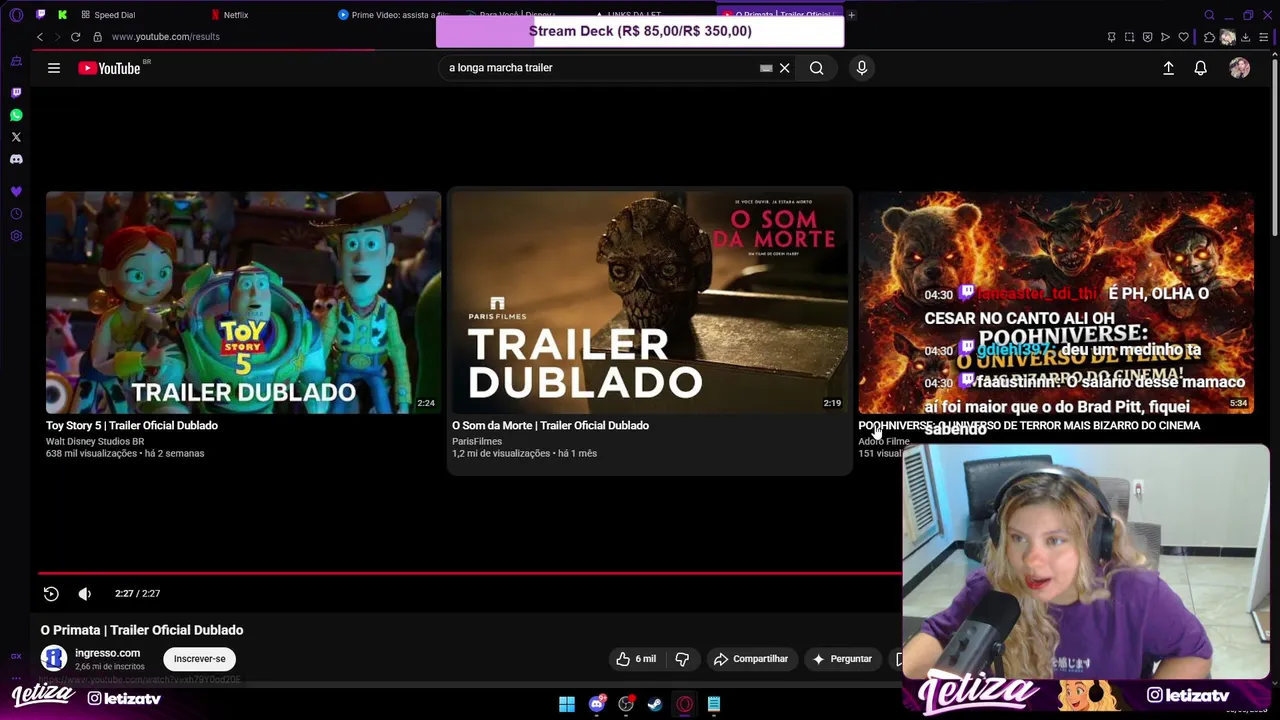
Task: Open the YouTube hamburger guide menu
Action: 54,68
